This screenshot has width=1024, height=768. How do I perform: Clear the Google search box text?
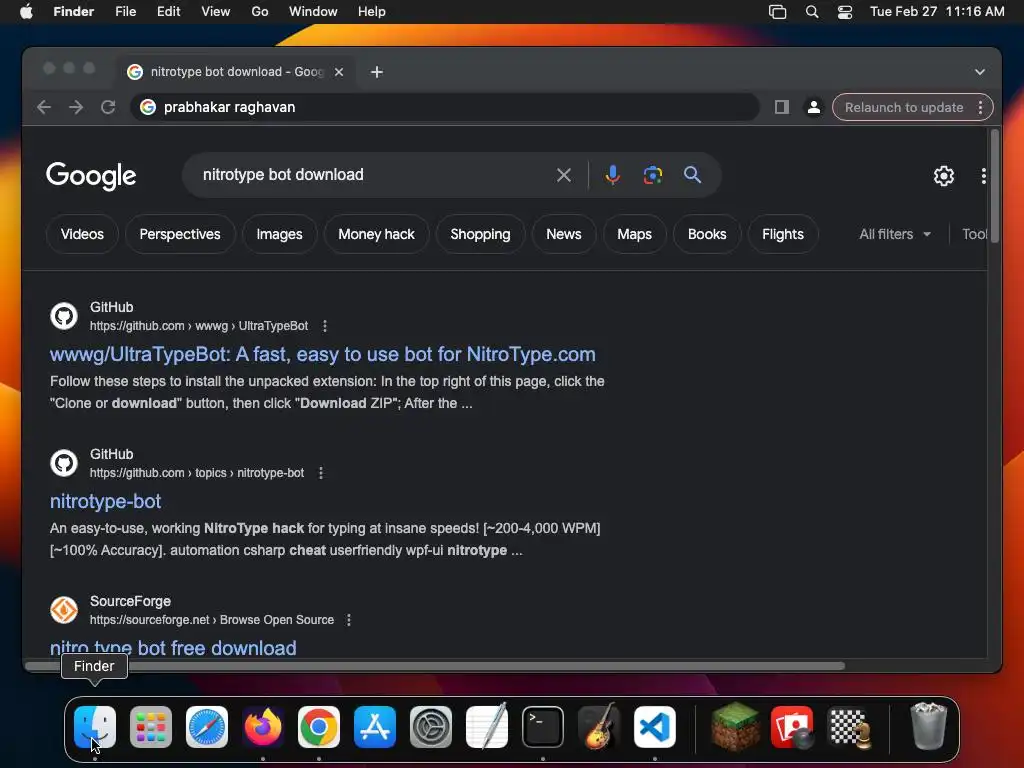click(x=564, y=175)
